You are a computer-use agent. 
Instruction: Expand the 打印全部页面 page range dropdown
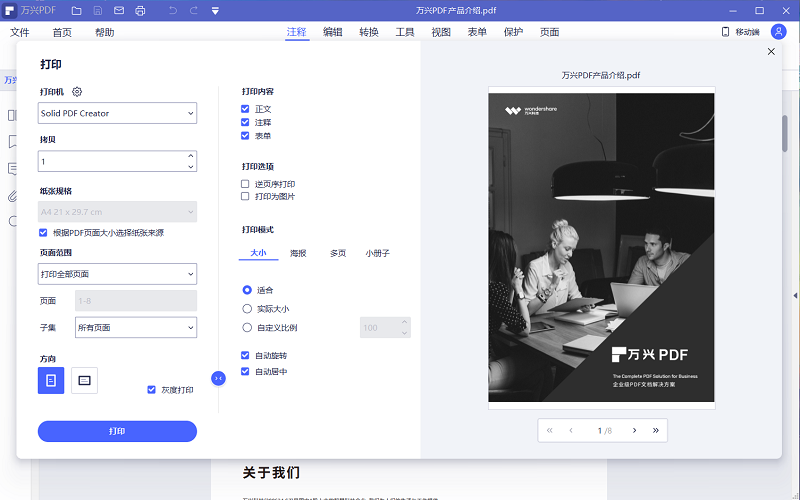pos(117,274)
